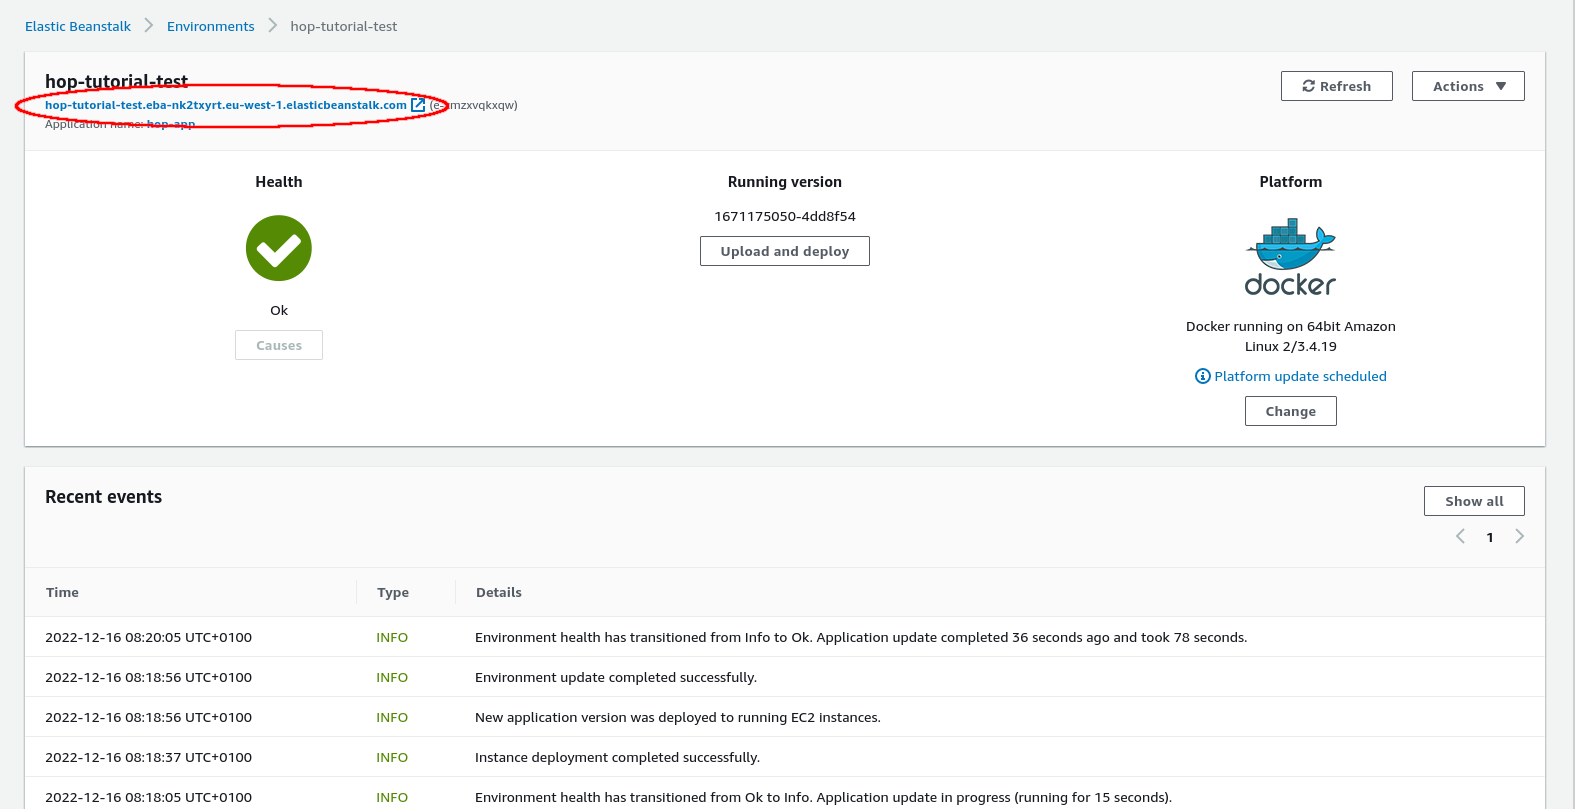Click Upload and deploy button
This screenshot has height=809, width=1575.
click(785, 251)
